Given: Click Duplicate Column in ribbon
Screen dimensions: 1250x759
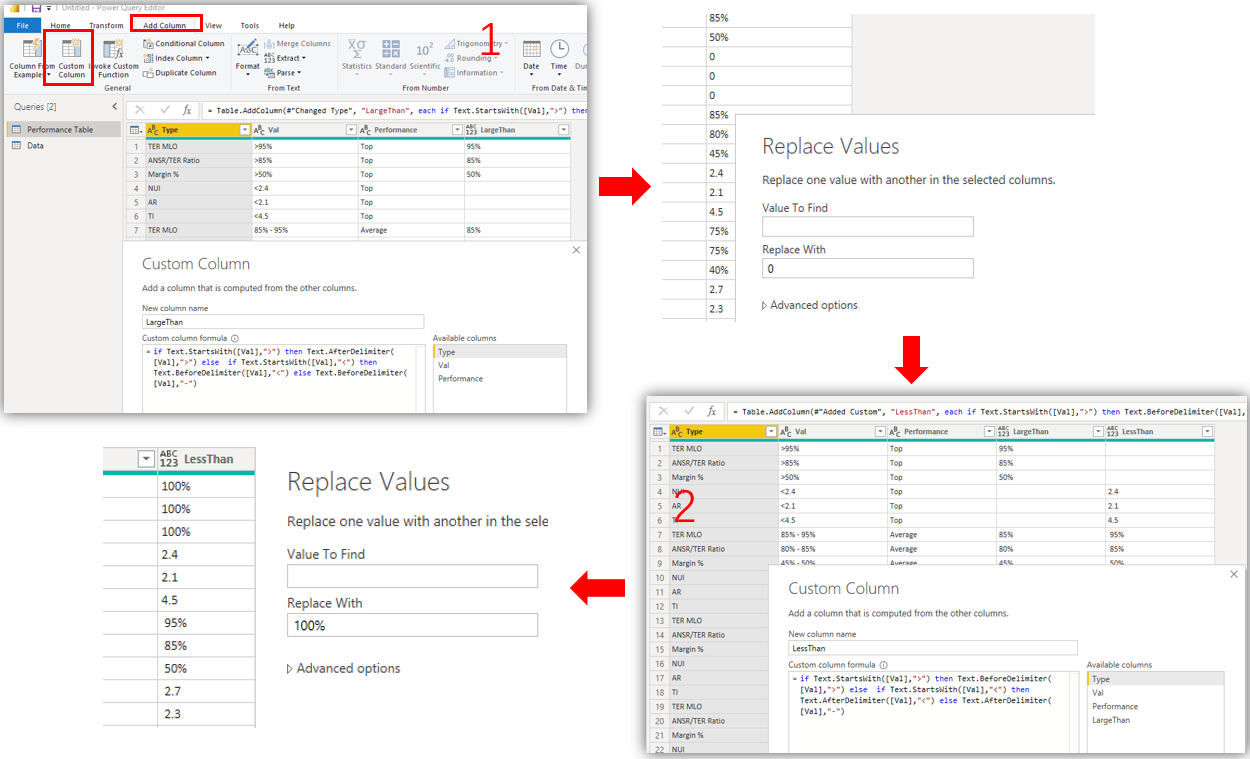Looking at the screenshot, I should click(179, 73).
